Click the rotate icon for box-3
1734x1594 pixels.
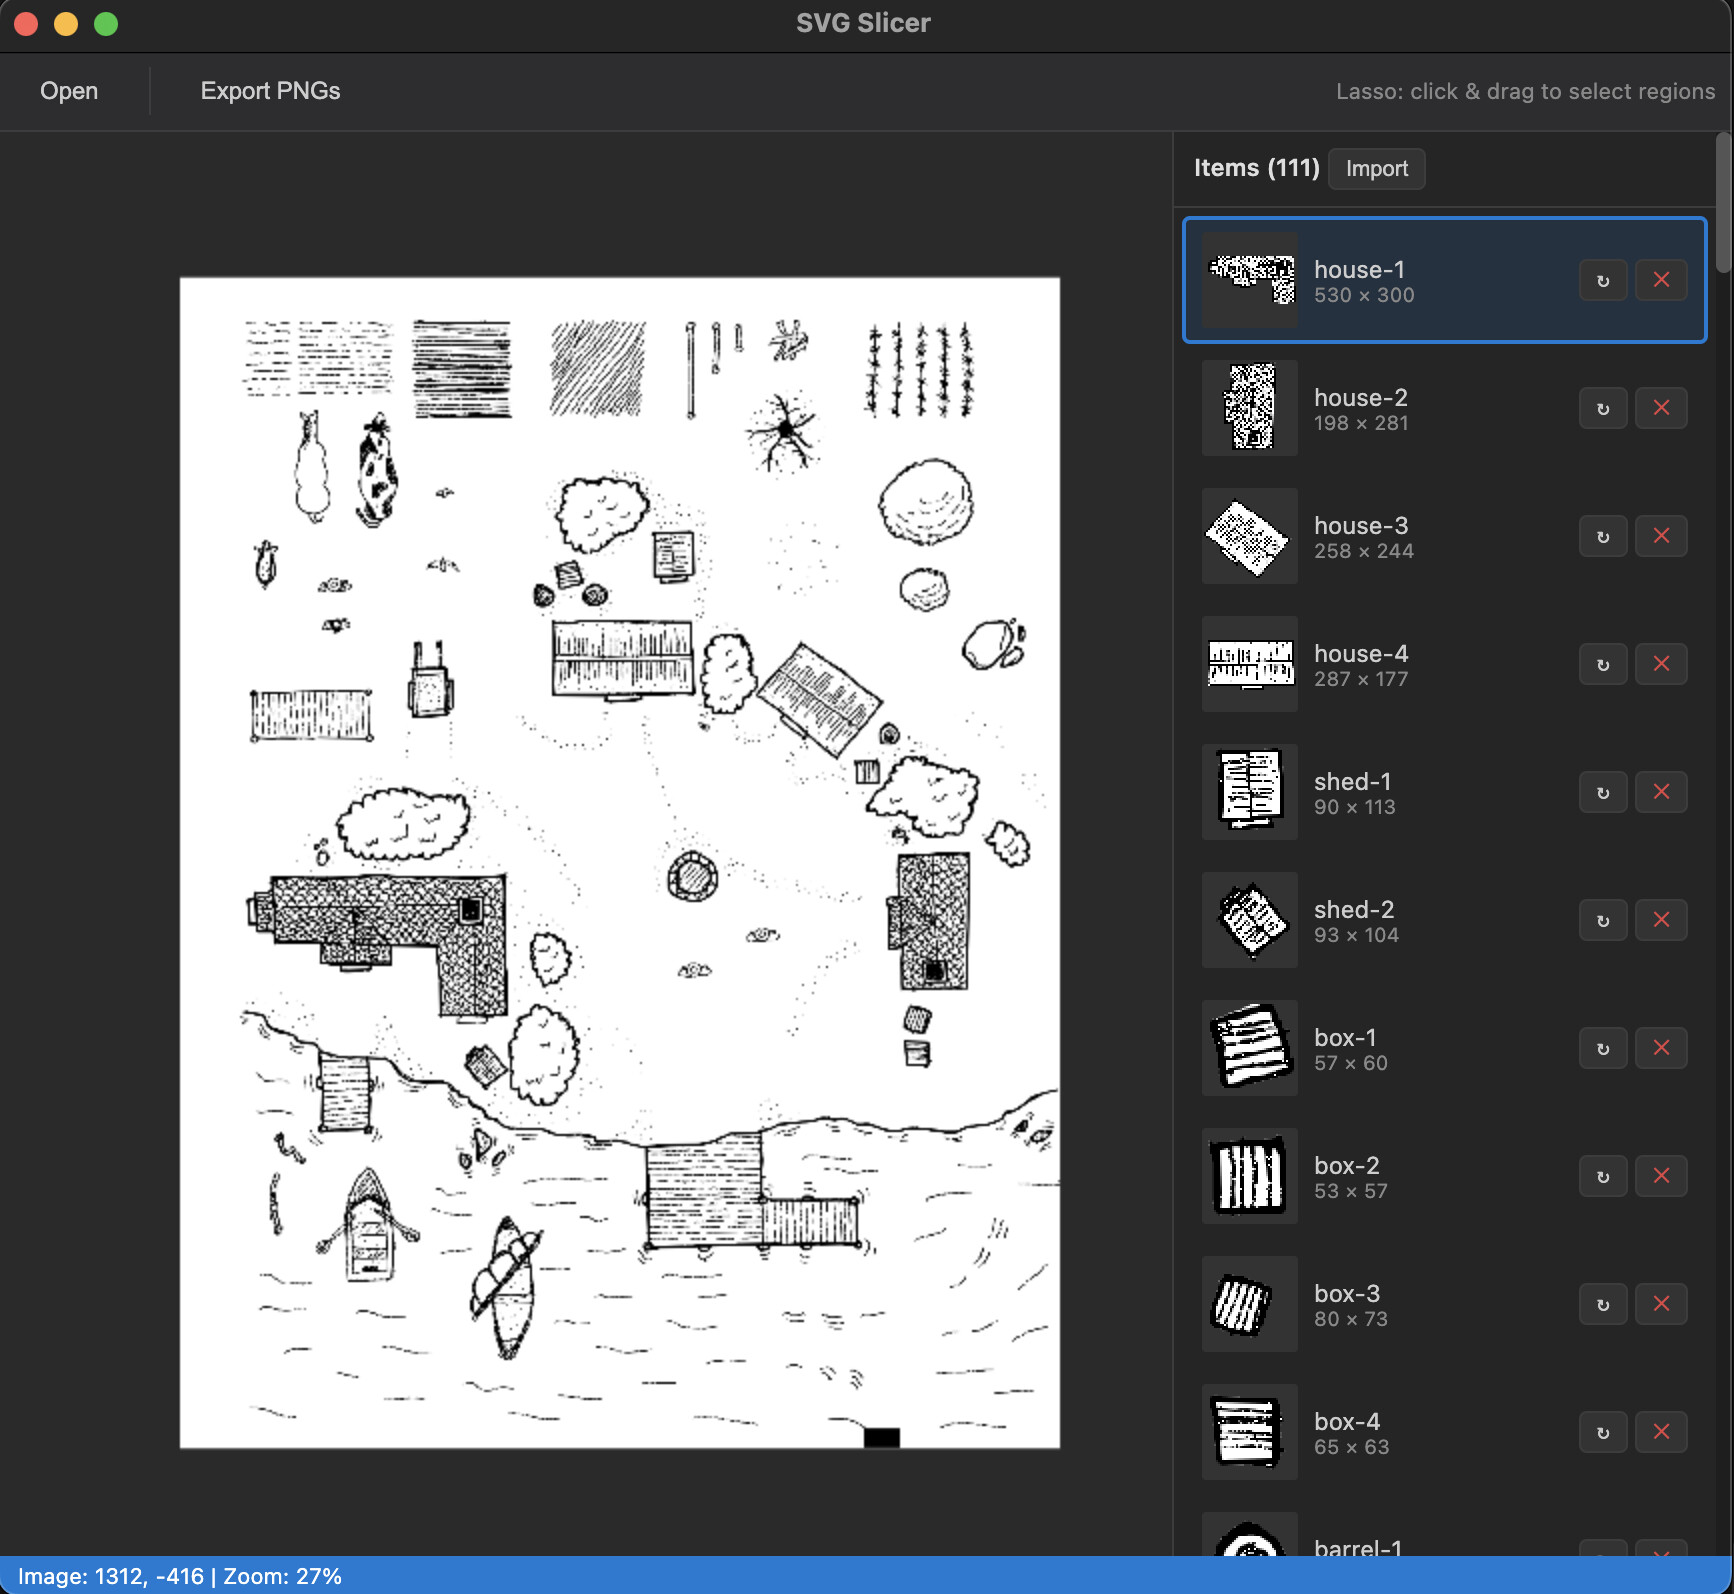point(1602,1305)
